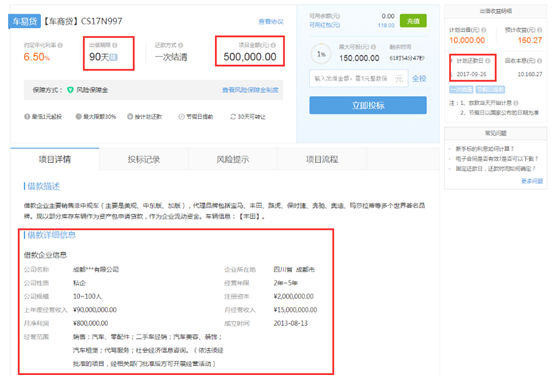557x377 pixels.
Task: Click the 118.00 red packet amount
Action: coord(386,25)
